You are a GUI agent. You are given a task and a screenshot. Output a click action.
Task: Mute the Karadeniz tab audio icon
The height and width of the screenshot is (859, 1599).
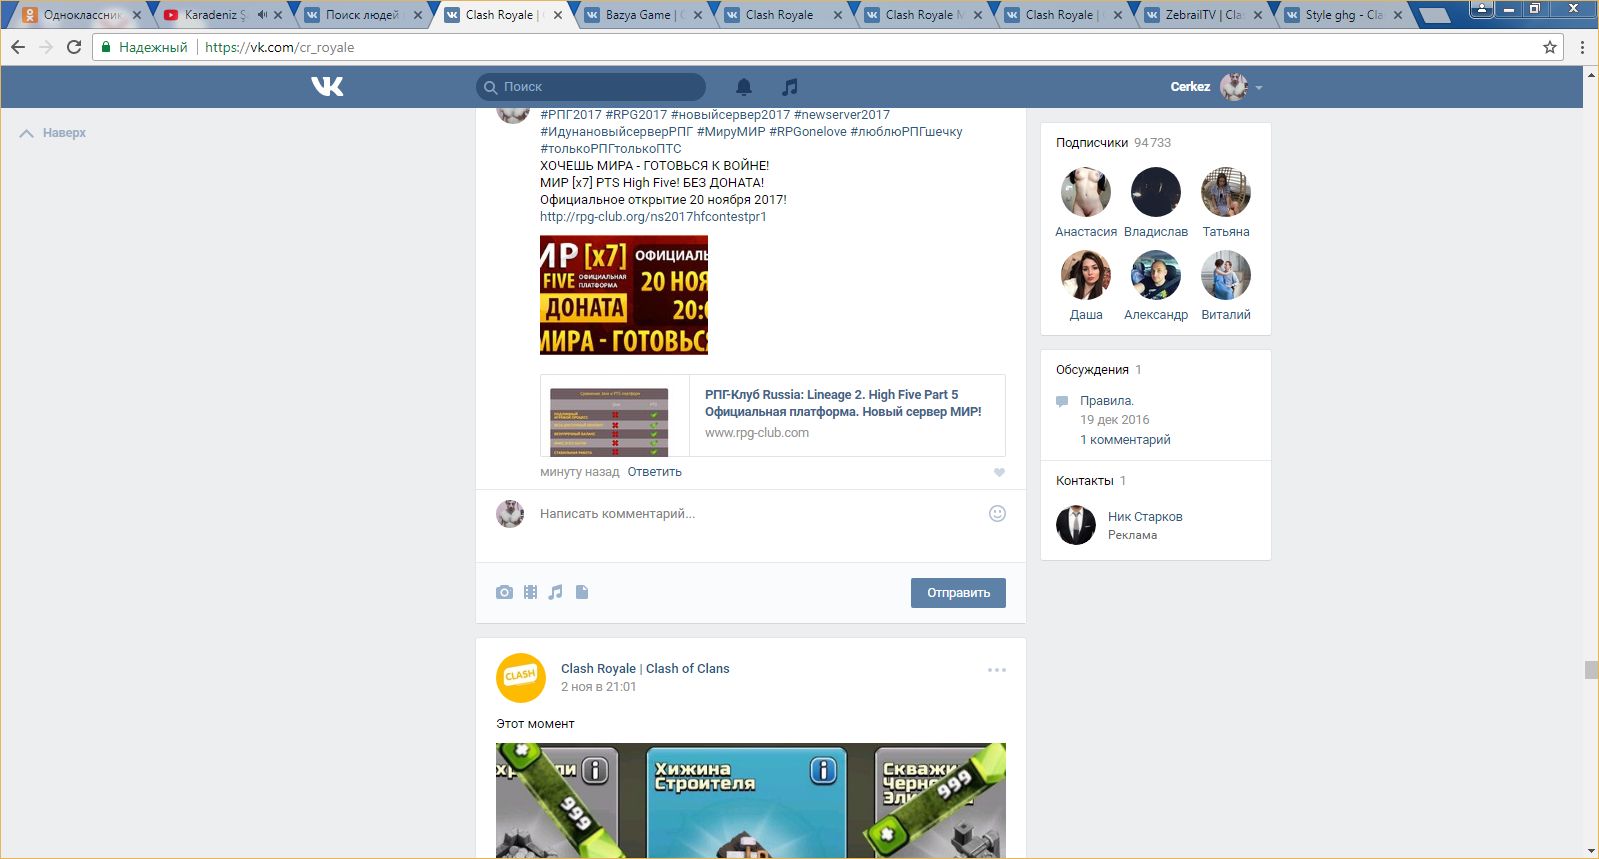(x=262, y=15)
